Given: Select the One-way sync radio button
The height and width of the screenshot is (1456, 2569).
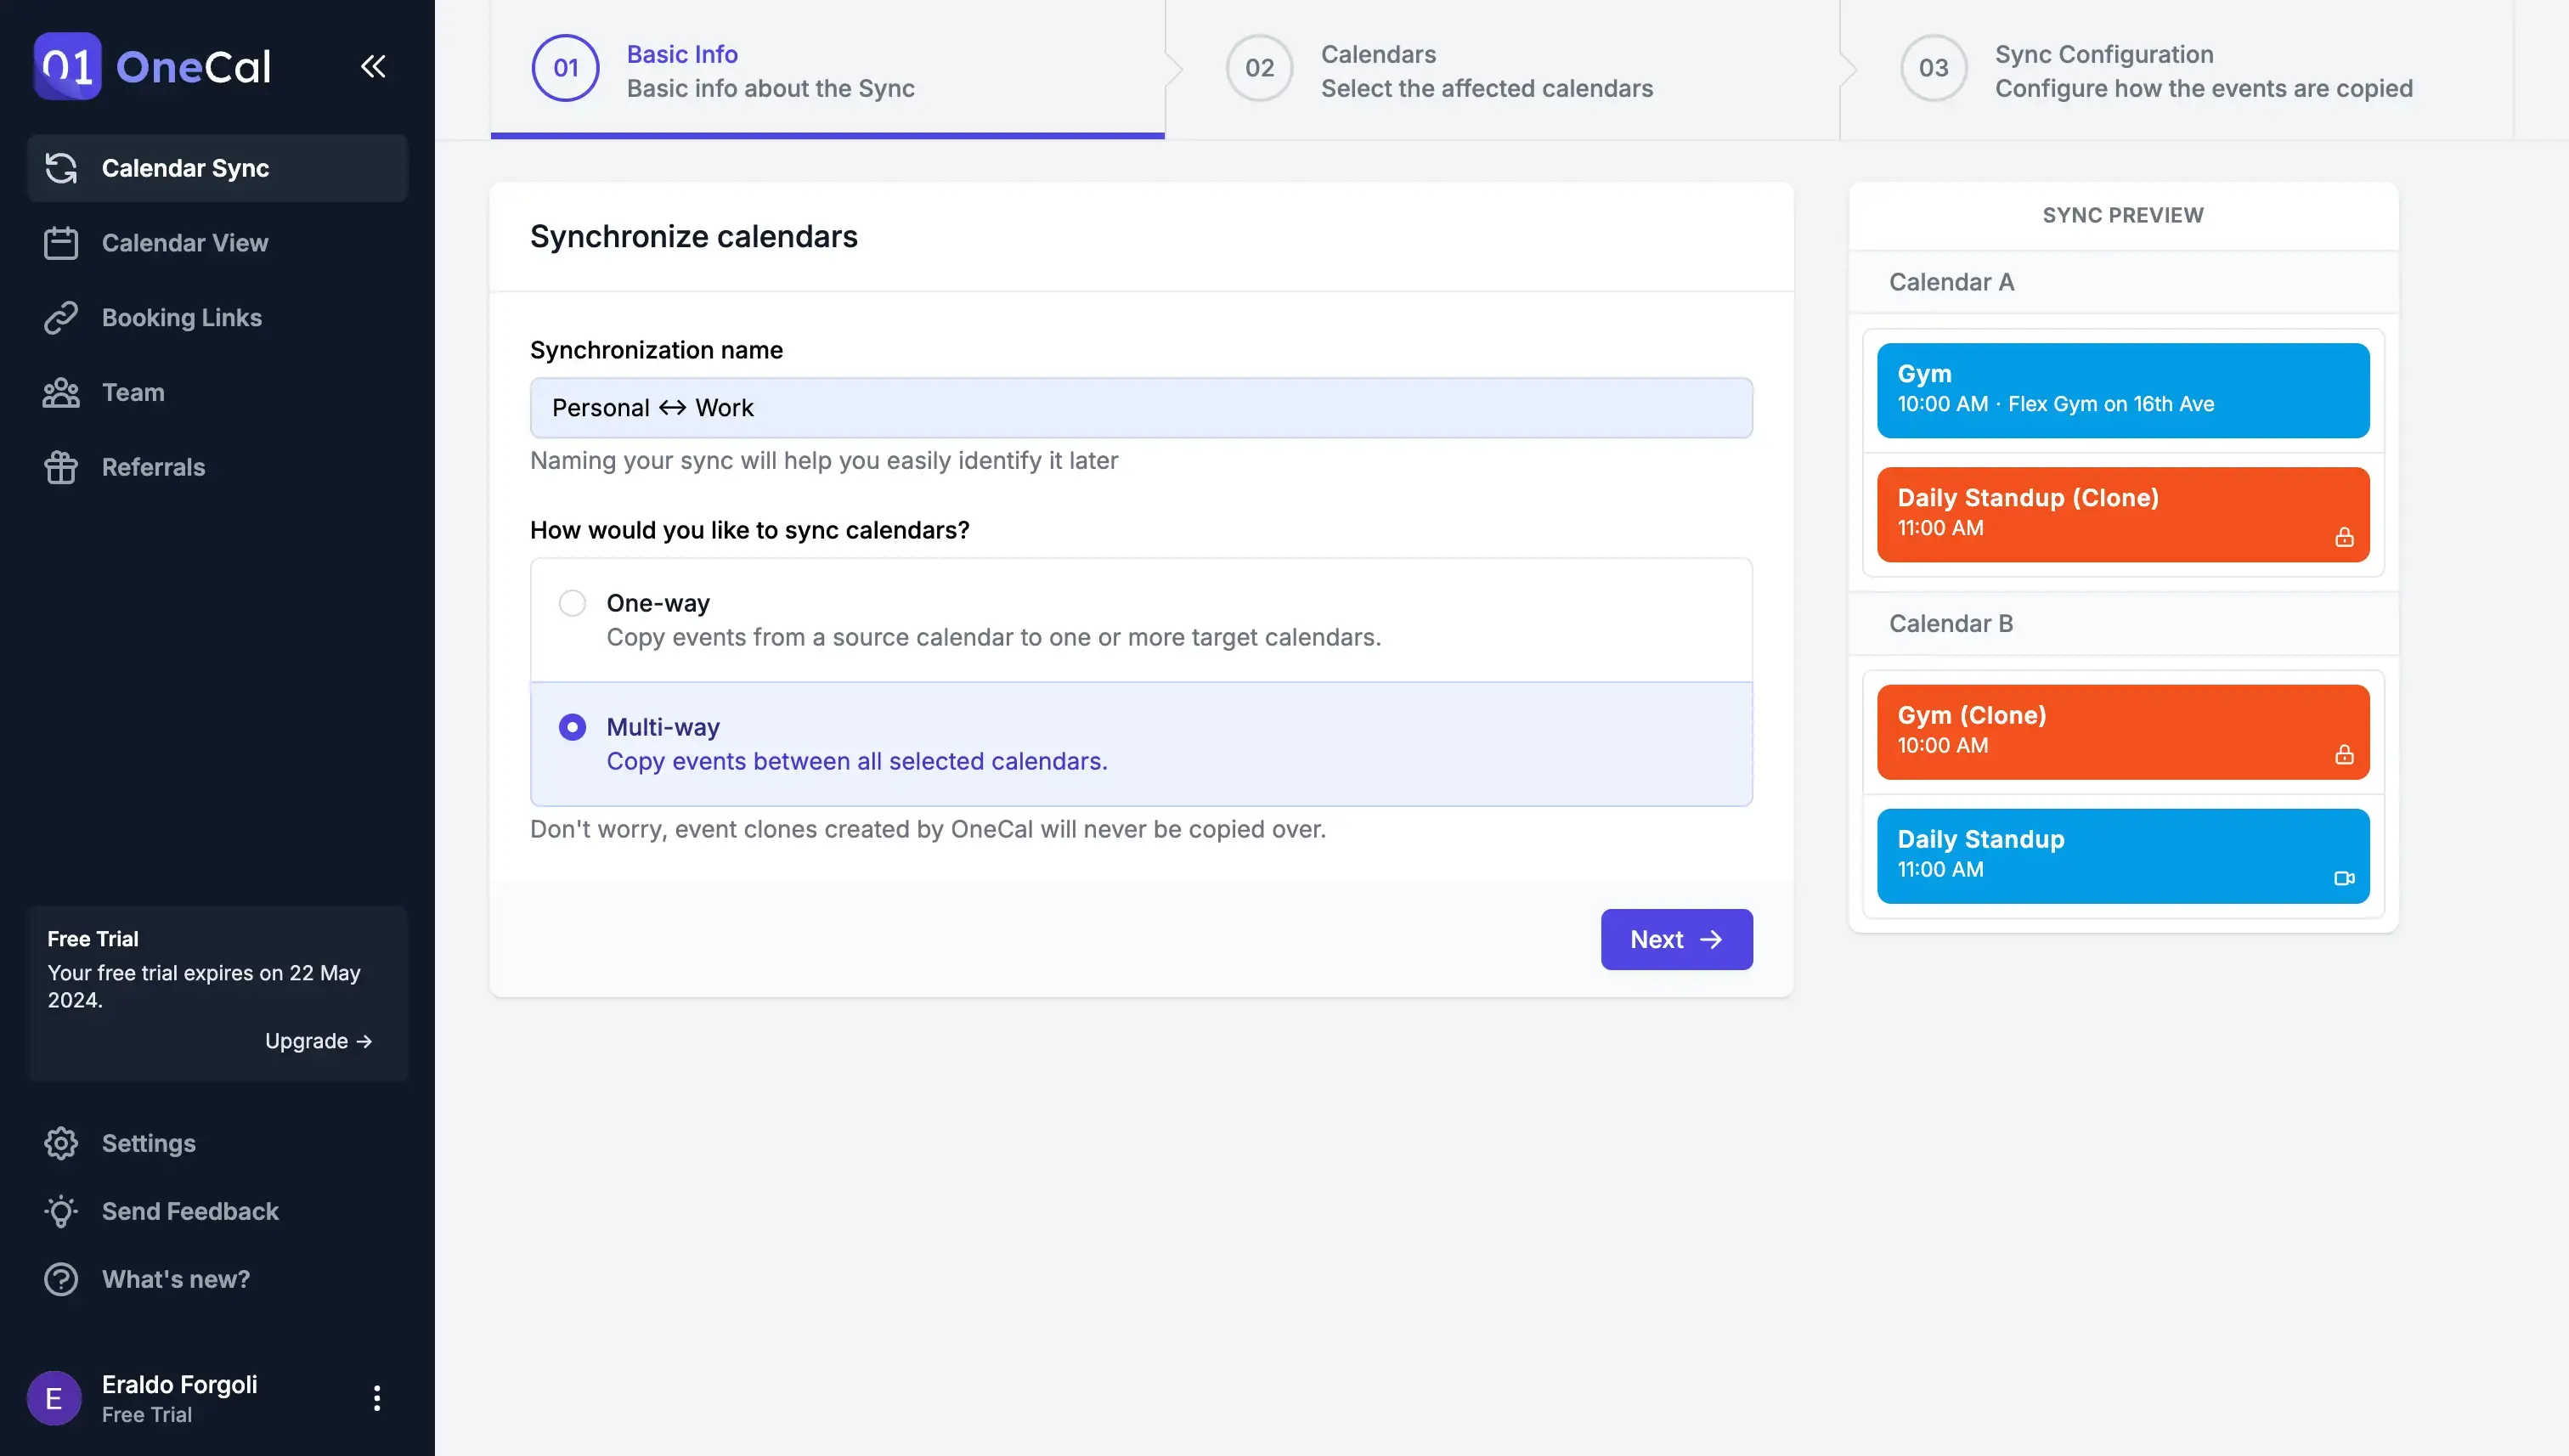Looking at the screenshot, I should pos(572,601).
